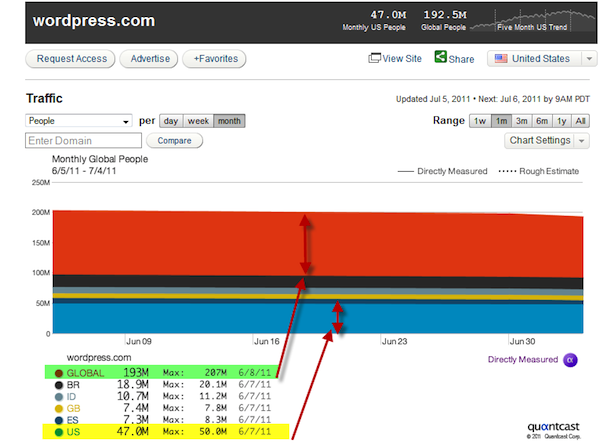Click the ES legend row label
This screenshot has height=444, width=600.
[x=72, y=420]
